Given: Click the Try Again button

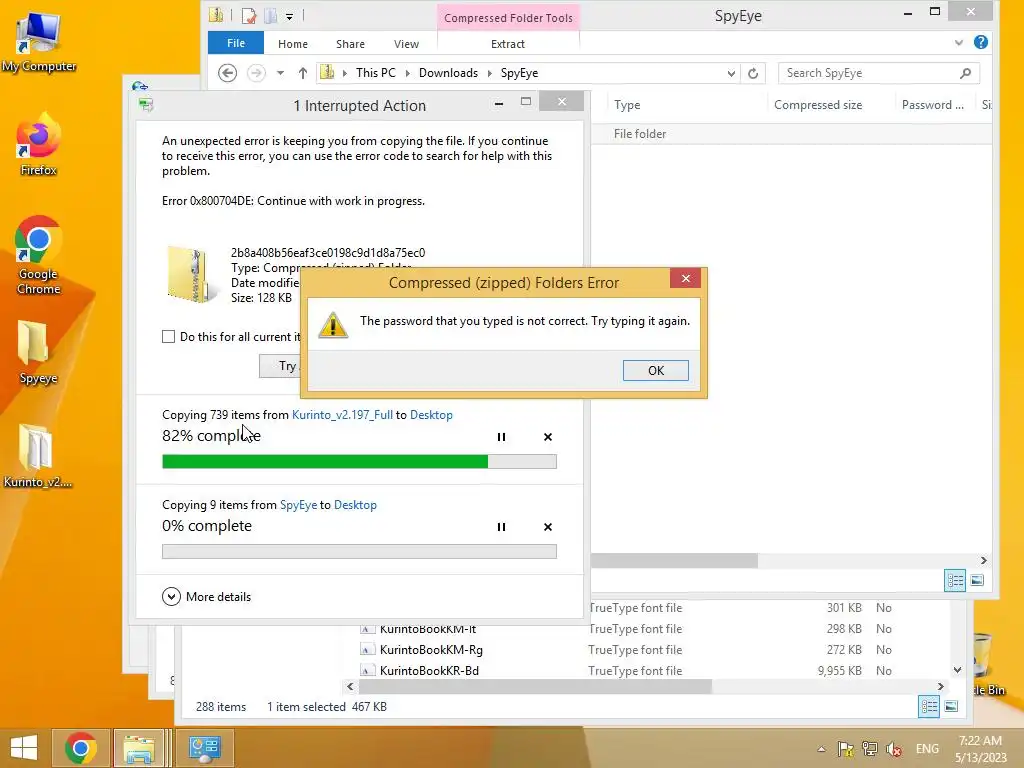Looking at the screenshot, I should [x=281, y=366].
